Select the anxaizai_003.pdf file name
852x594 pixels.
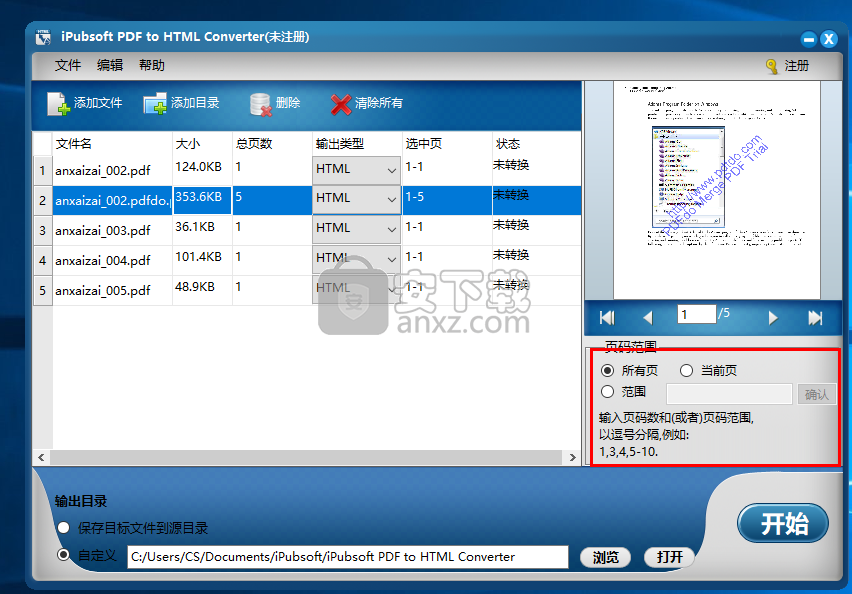pos(103,230)
